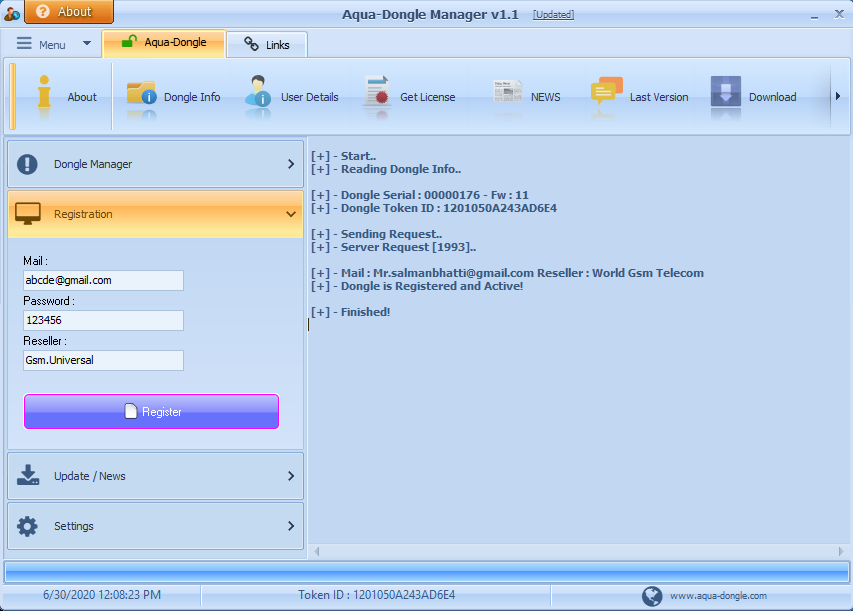Select the Last Version ribbon label
Viewport: 853px width, 611px height.
(x=659, y=97)
